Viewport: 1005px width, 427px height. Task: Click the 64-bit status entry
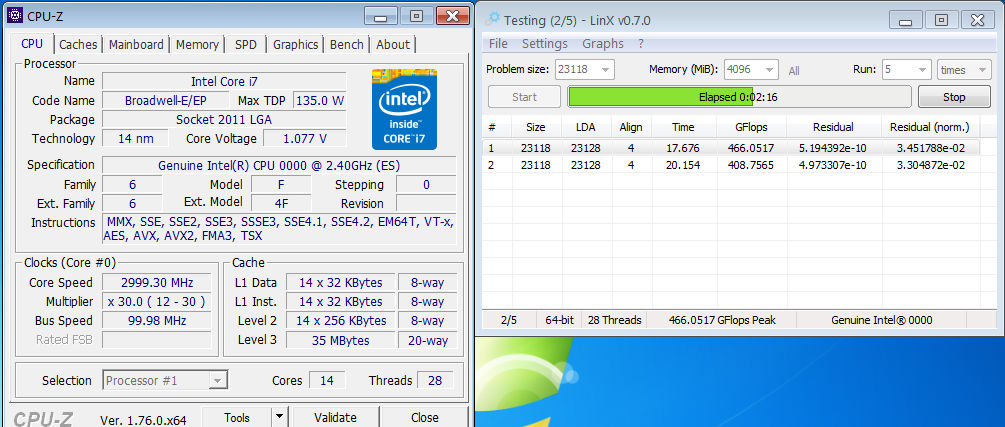(560, 320)
